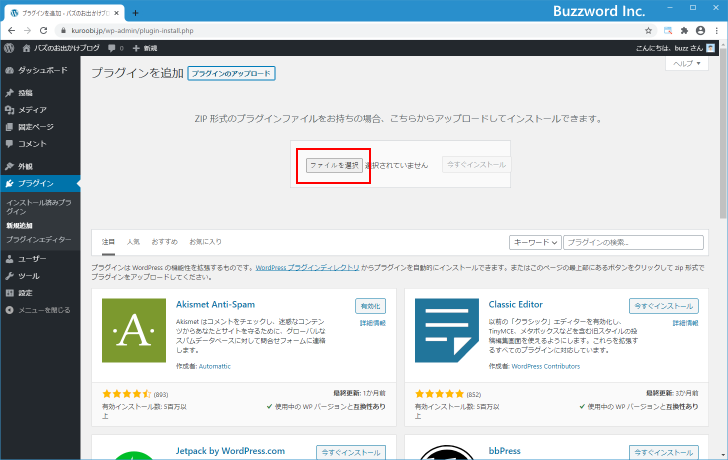Viewport: 728px width, 460px height.
Task: Close the プラグインを追加 browser tab
Action: (x=117, y=13)
